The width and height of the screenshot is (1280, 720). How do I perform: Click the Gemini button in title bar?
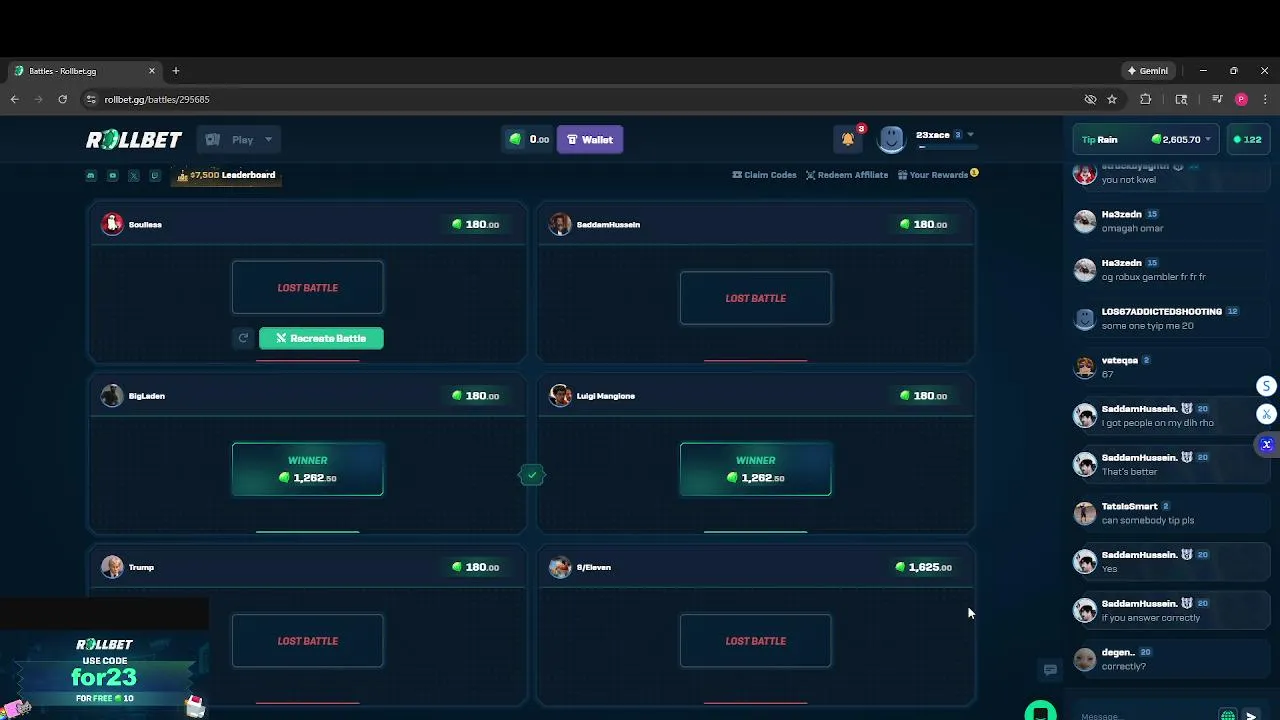(x=1148, y=71)
